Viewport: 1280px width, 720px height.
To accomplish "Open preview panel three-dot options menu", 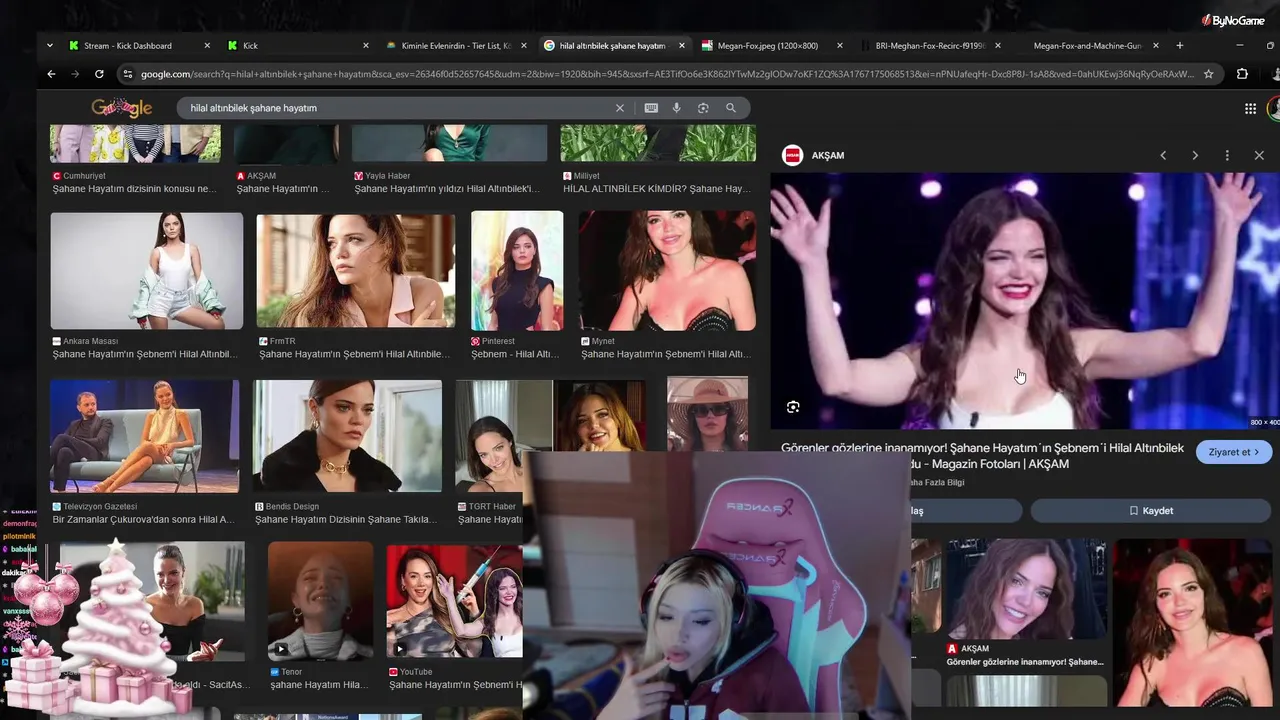I will (1227, 155).
